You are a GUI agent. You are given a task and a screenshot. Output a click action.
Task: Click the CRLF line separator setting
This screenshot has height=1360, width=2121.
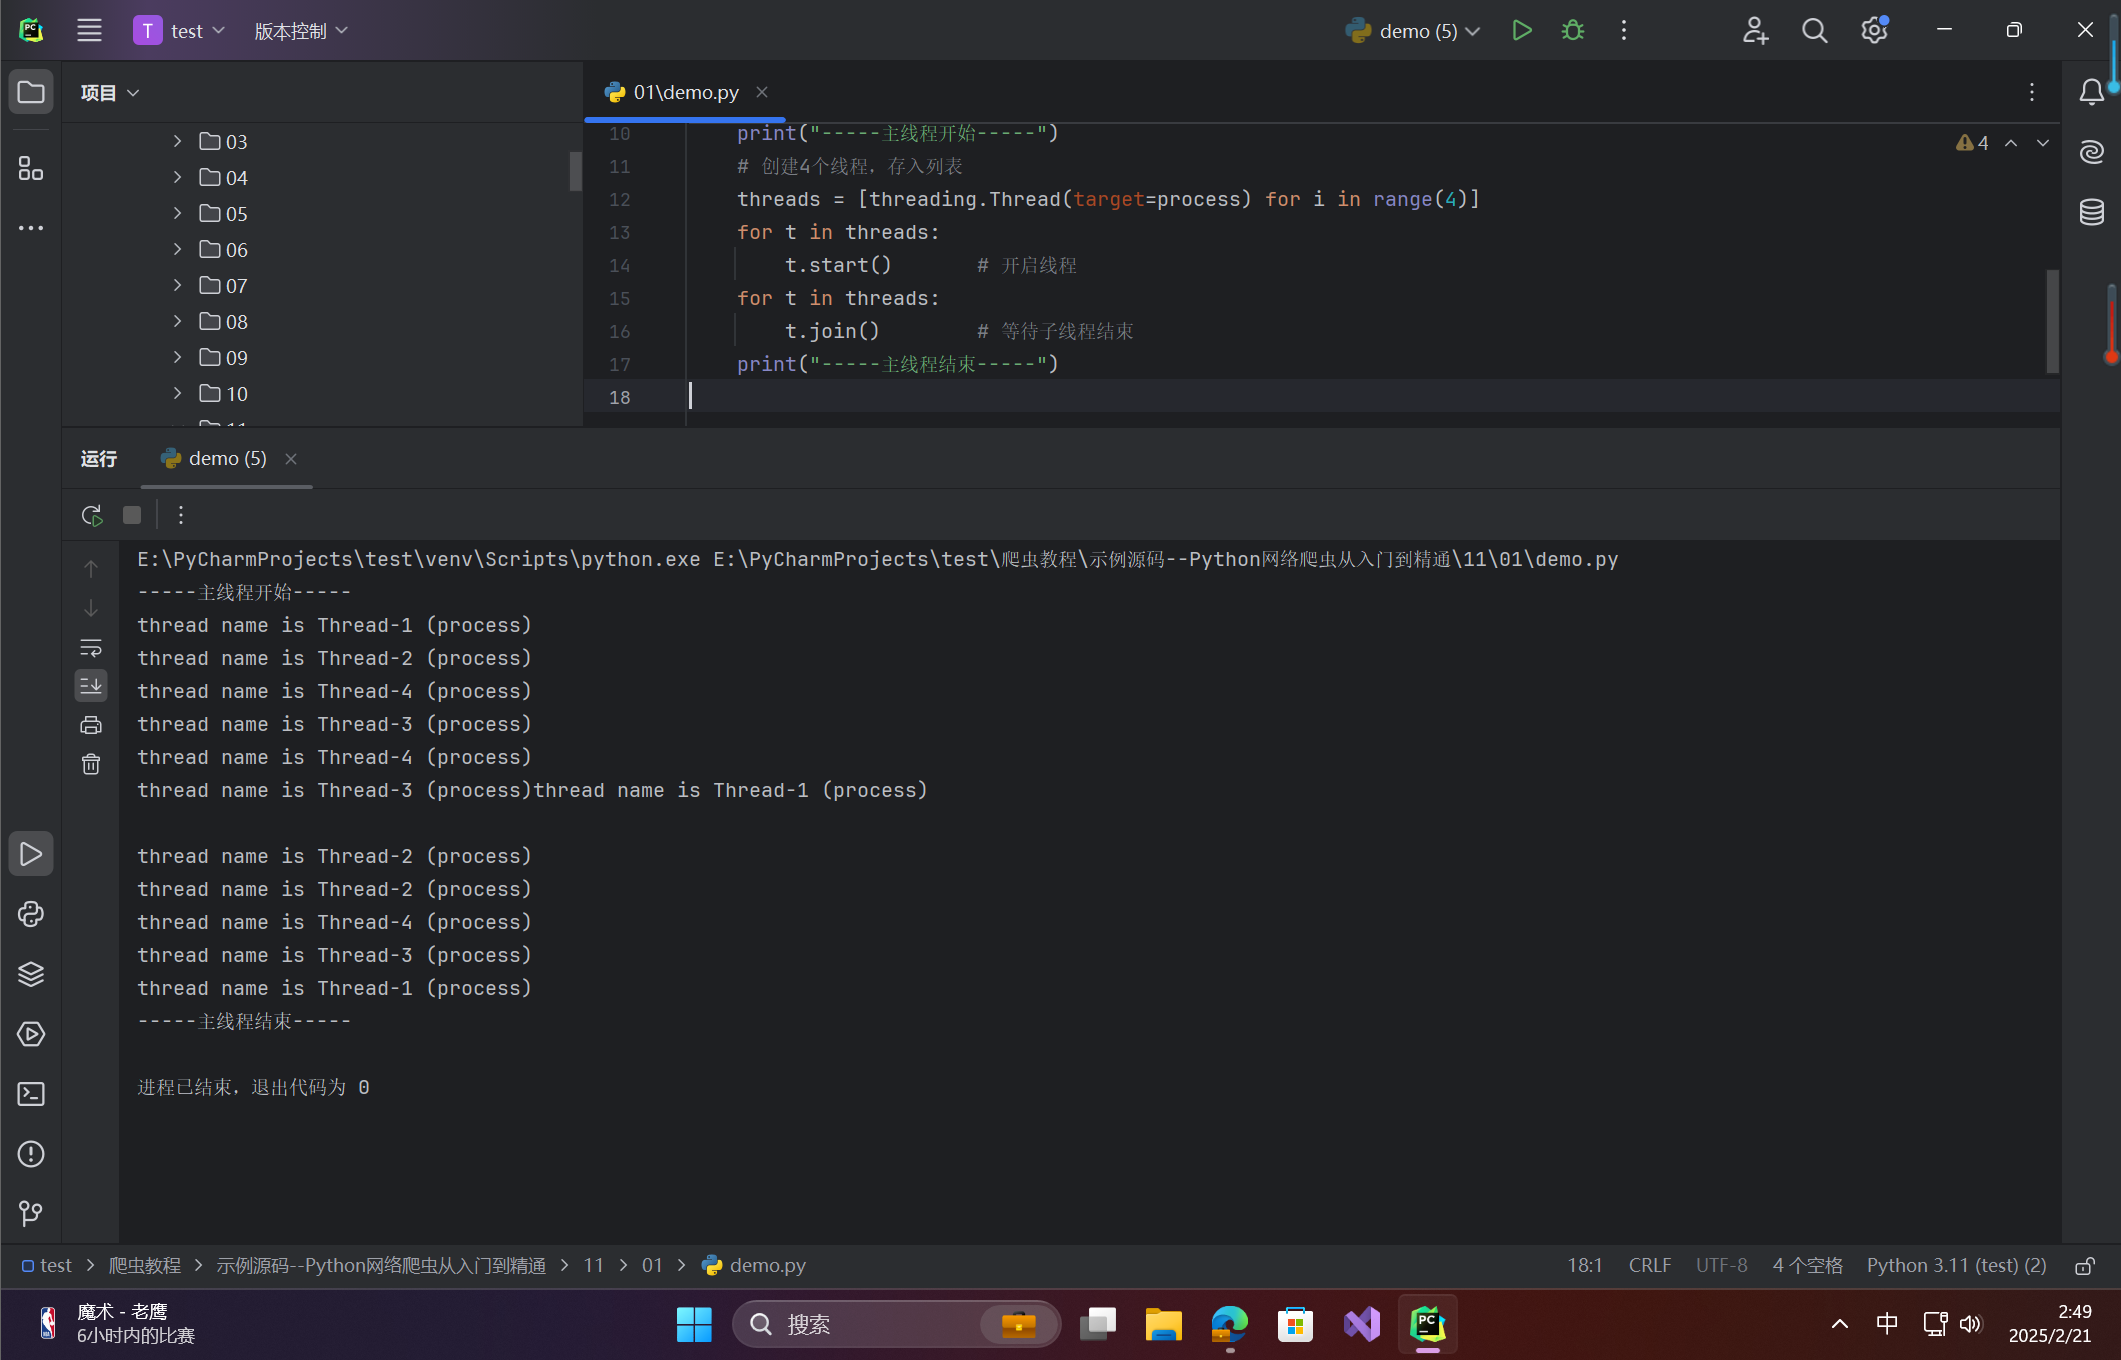(1649, 1266)
